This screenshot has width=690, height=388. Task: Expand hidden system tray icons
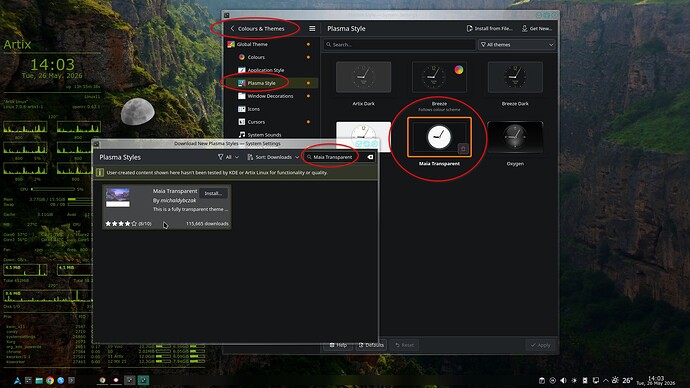click(606, 381)
